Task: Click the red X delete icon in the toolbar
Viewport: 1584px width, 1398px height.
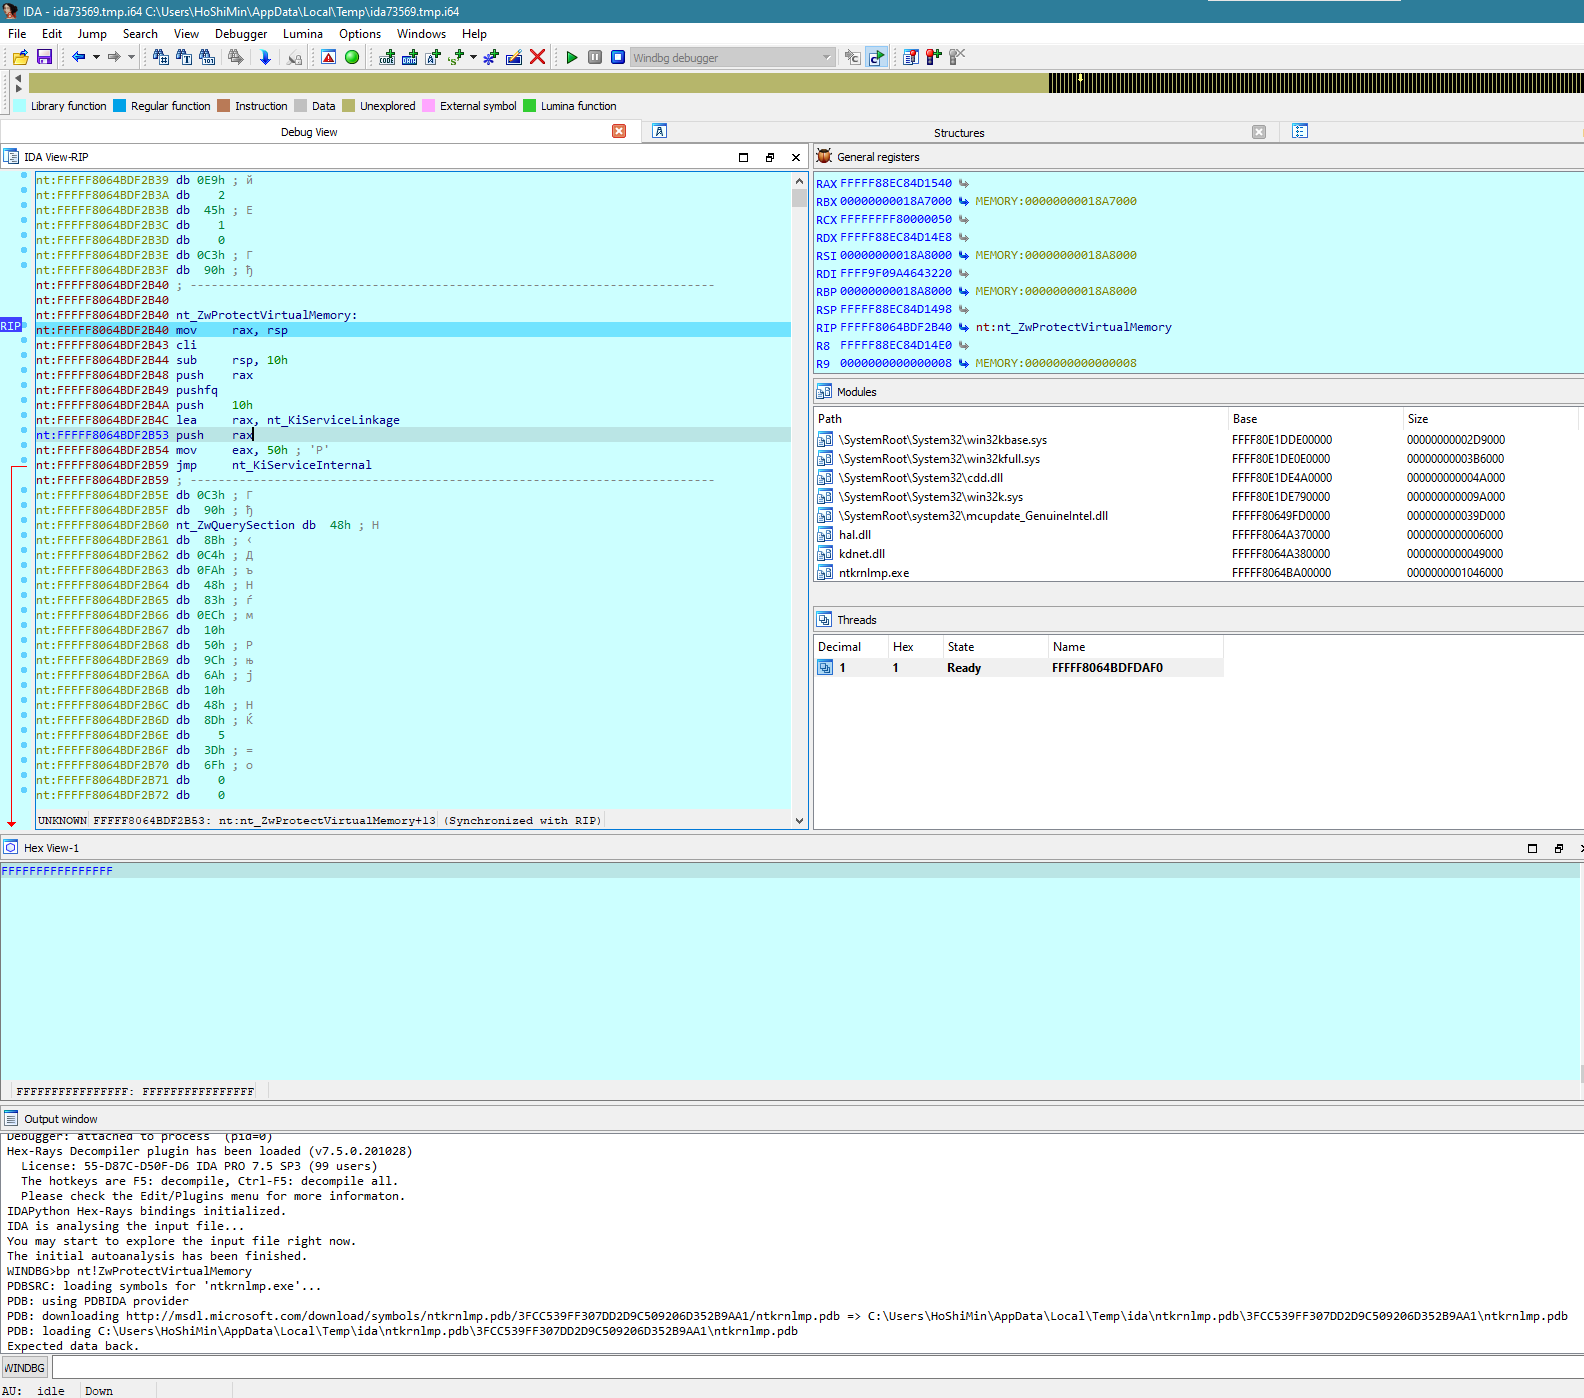Action: click(538, 58)
